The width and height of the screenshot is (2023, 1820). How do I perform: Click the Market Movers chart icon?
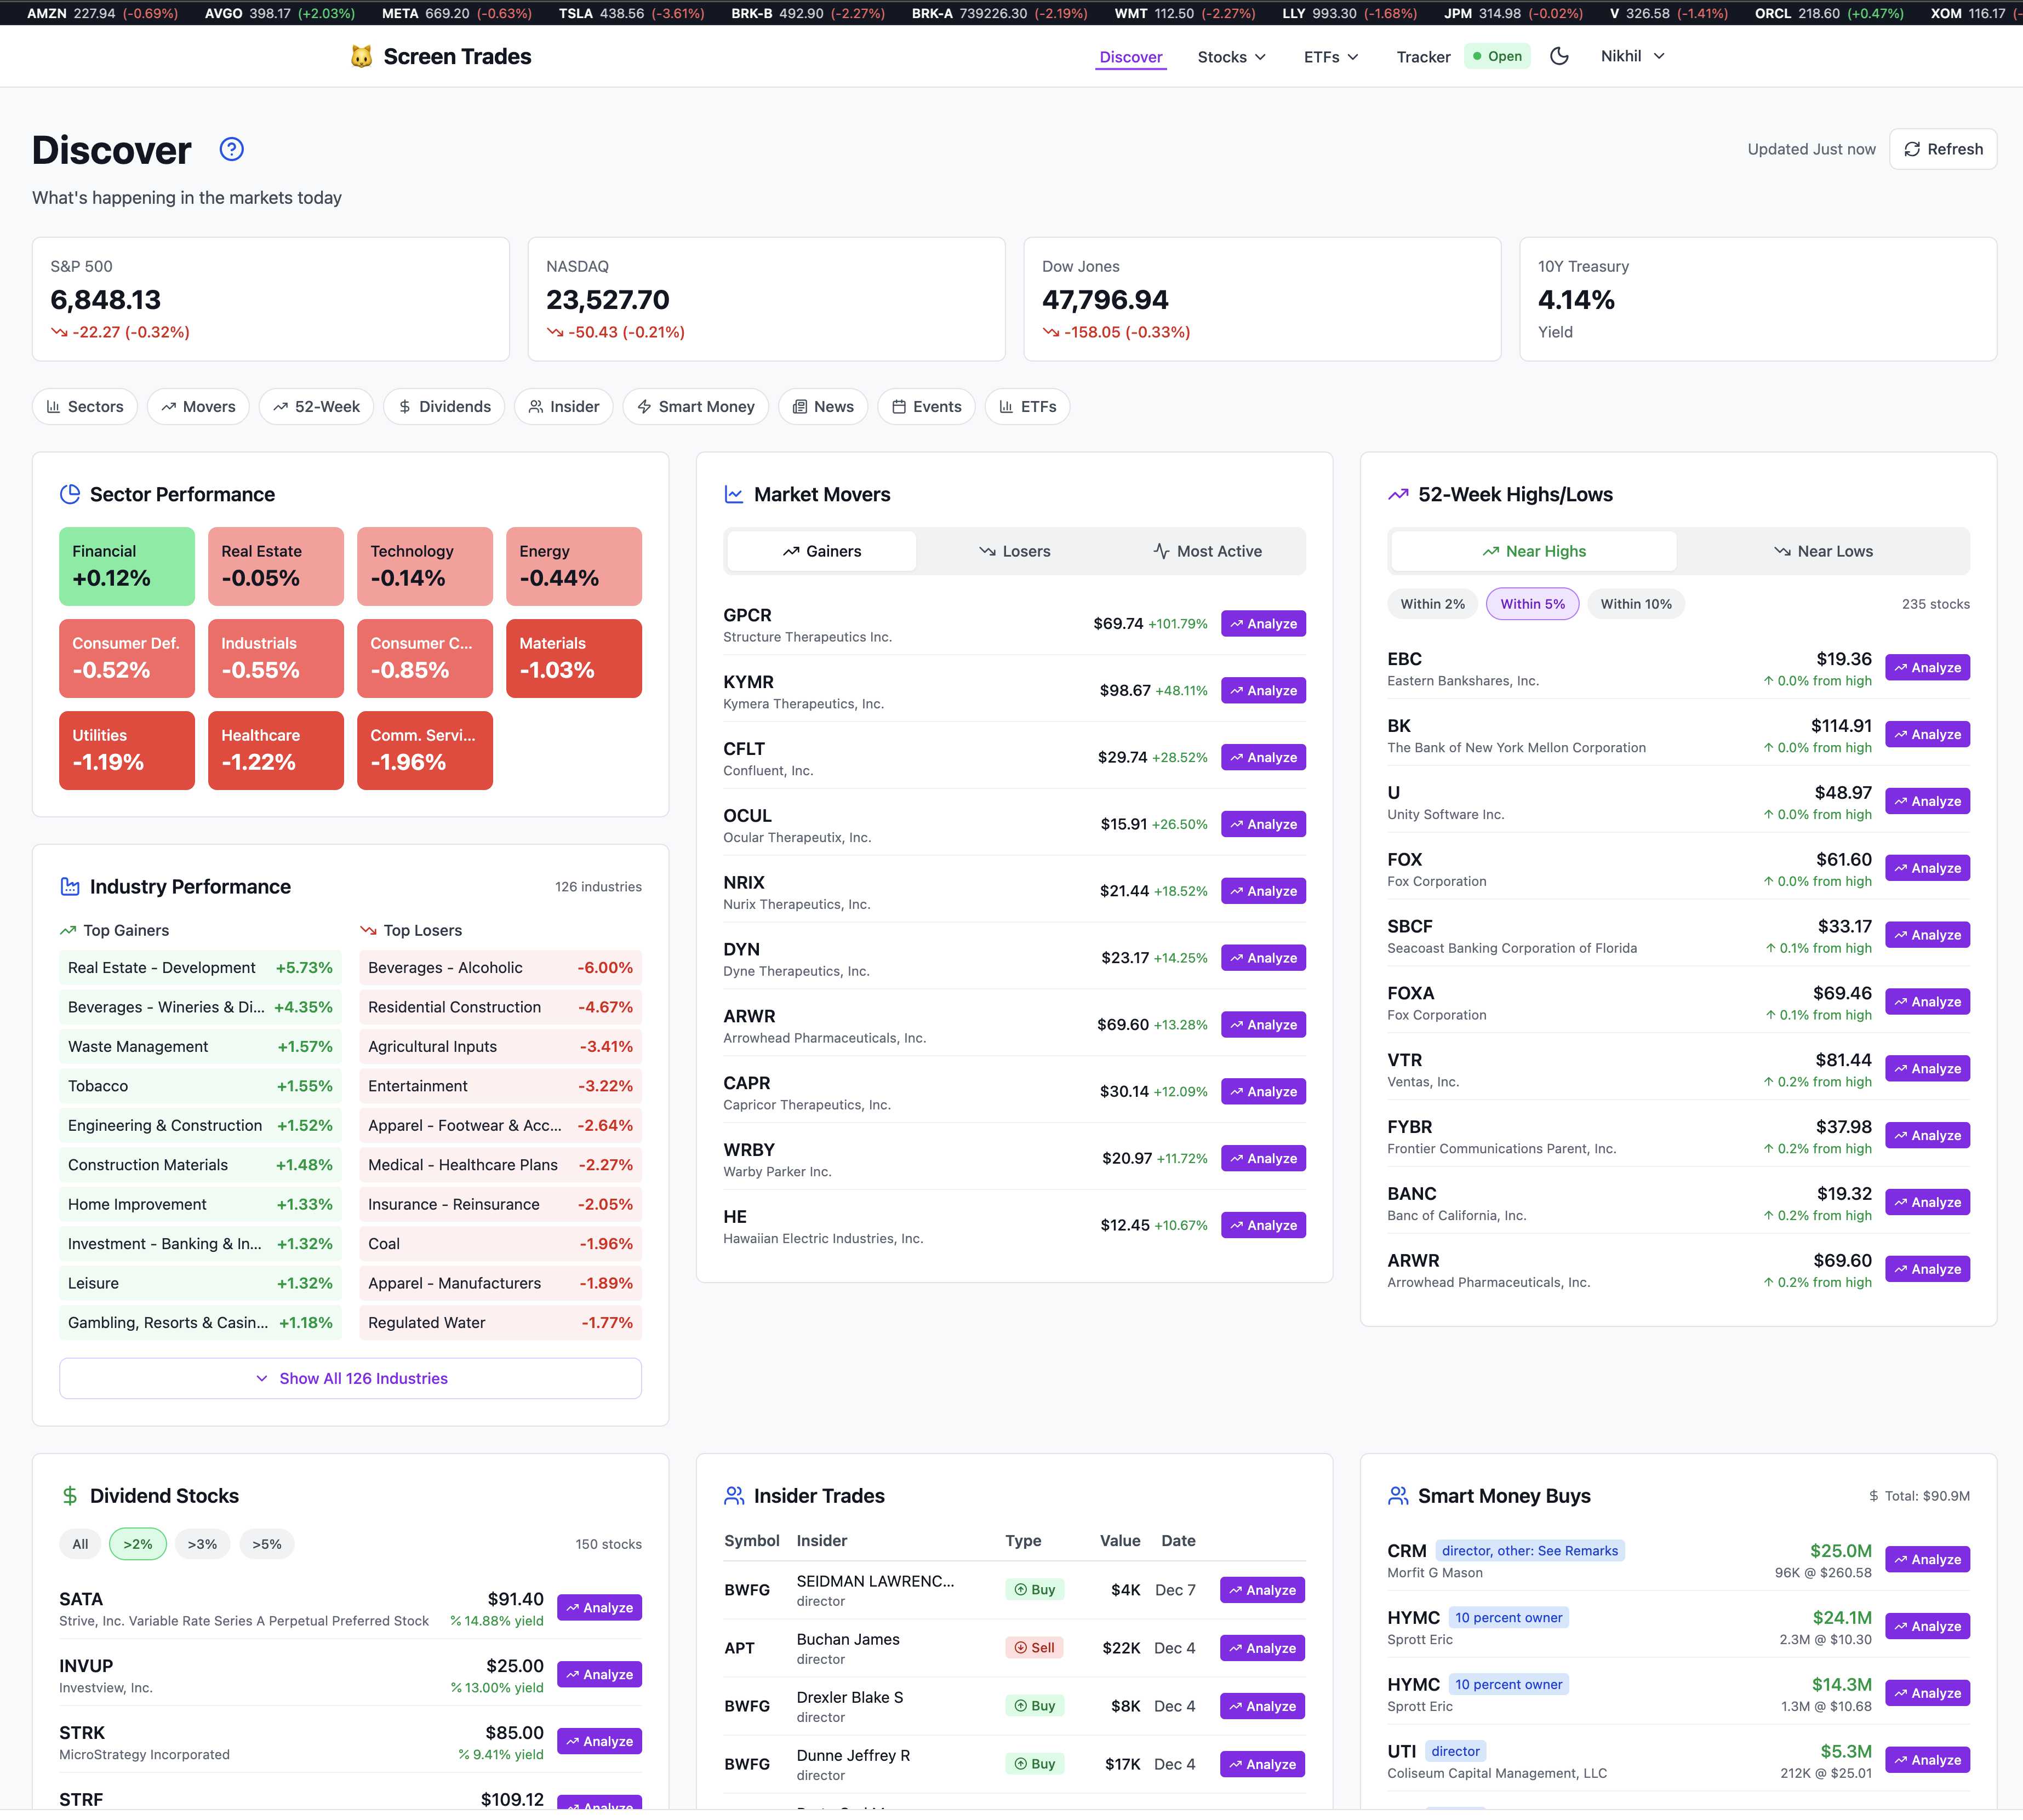[x=734, y=494]
